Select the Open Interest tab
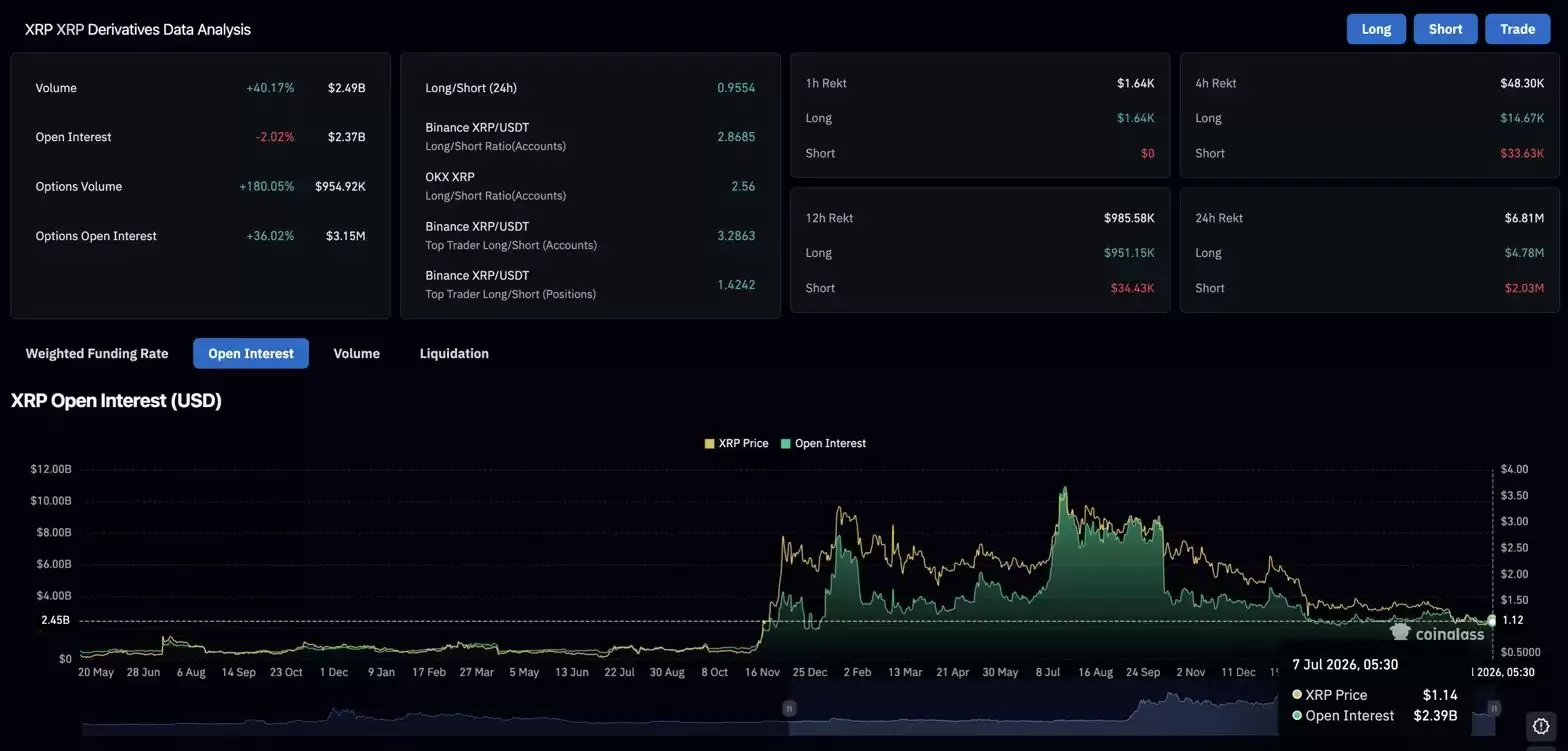The width and height of the screenshot is (1568, 751). (251, 353)
